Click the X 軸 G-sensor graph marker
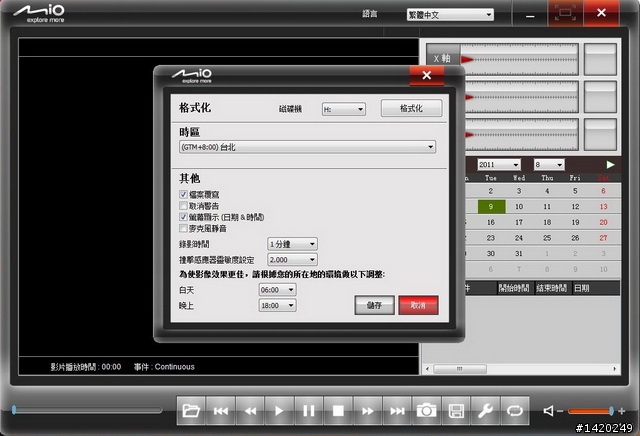This screenshot has height=436, width=640. [467, 60]
